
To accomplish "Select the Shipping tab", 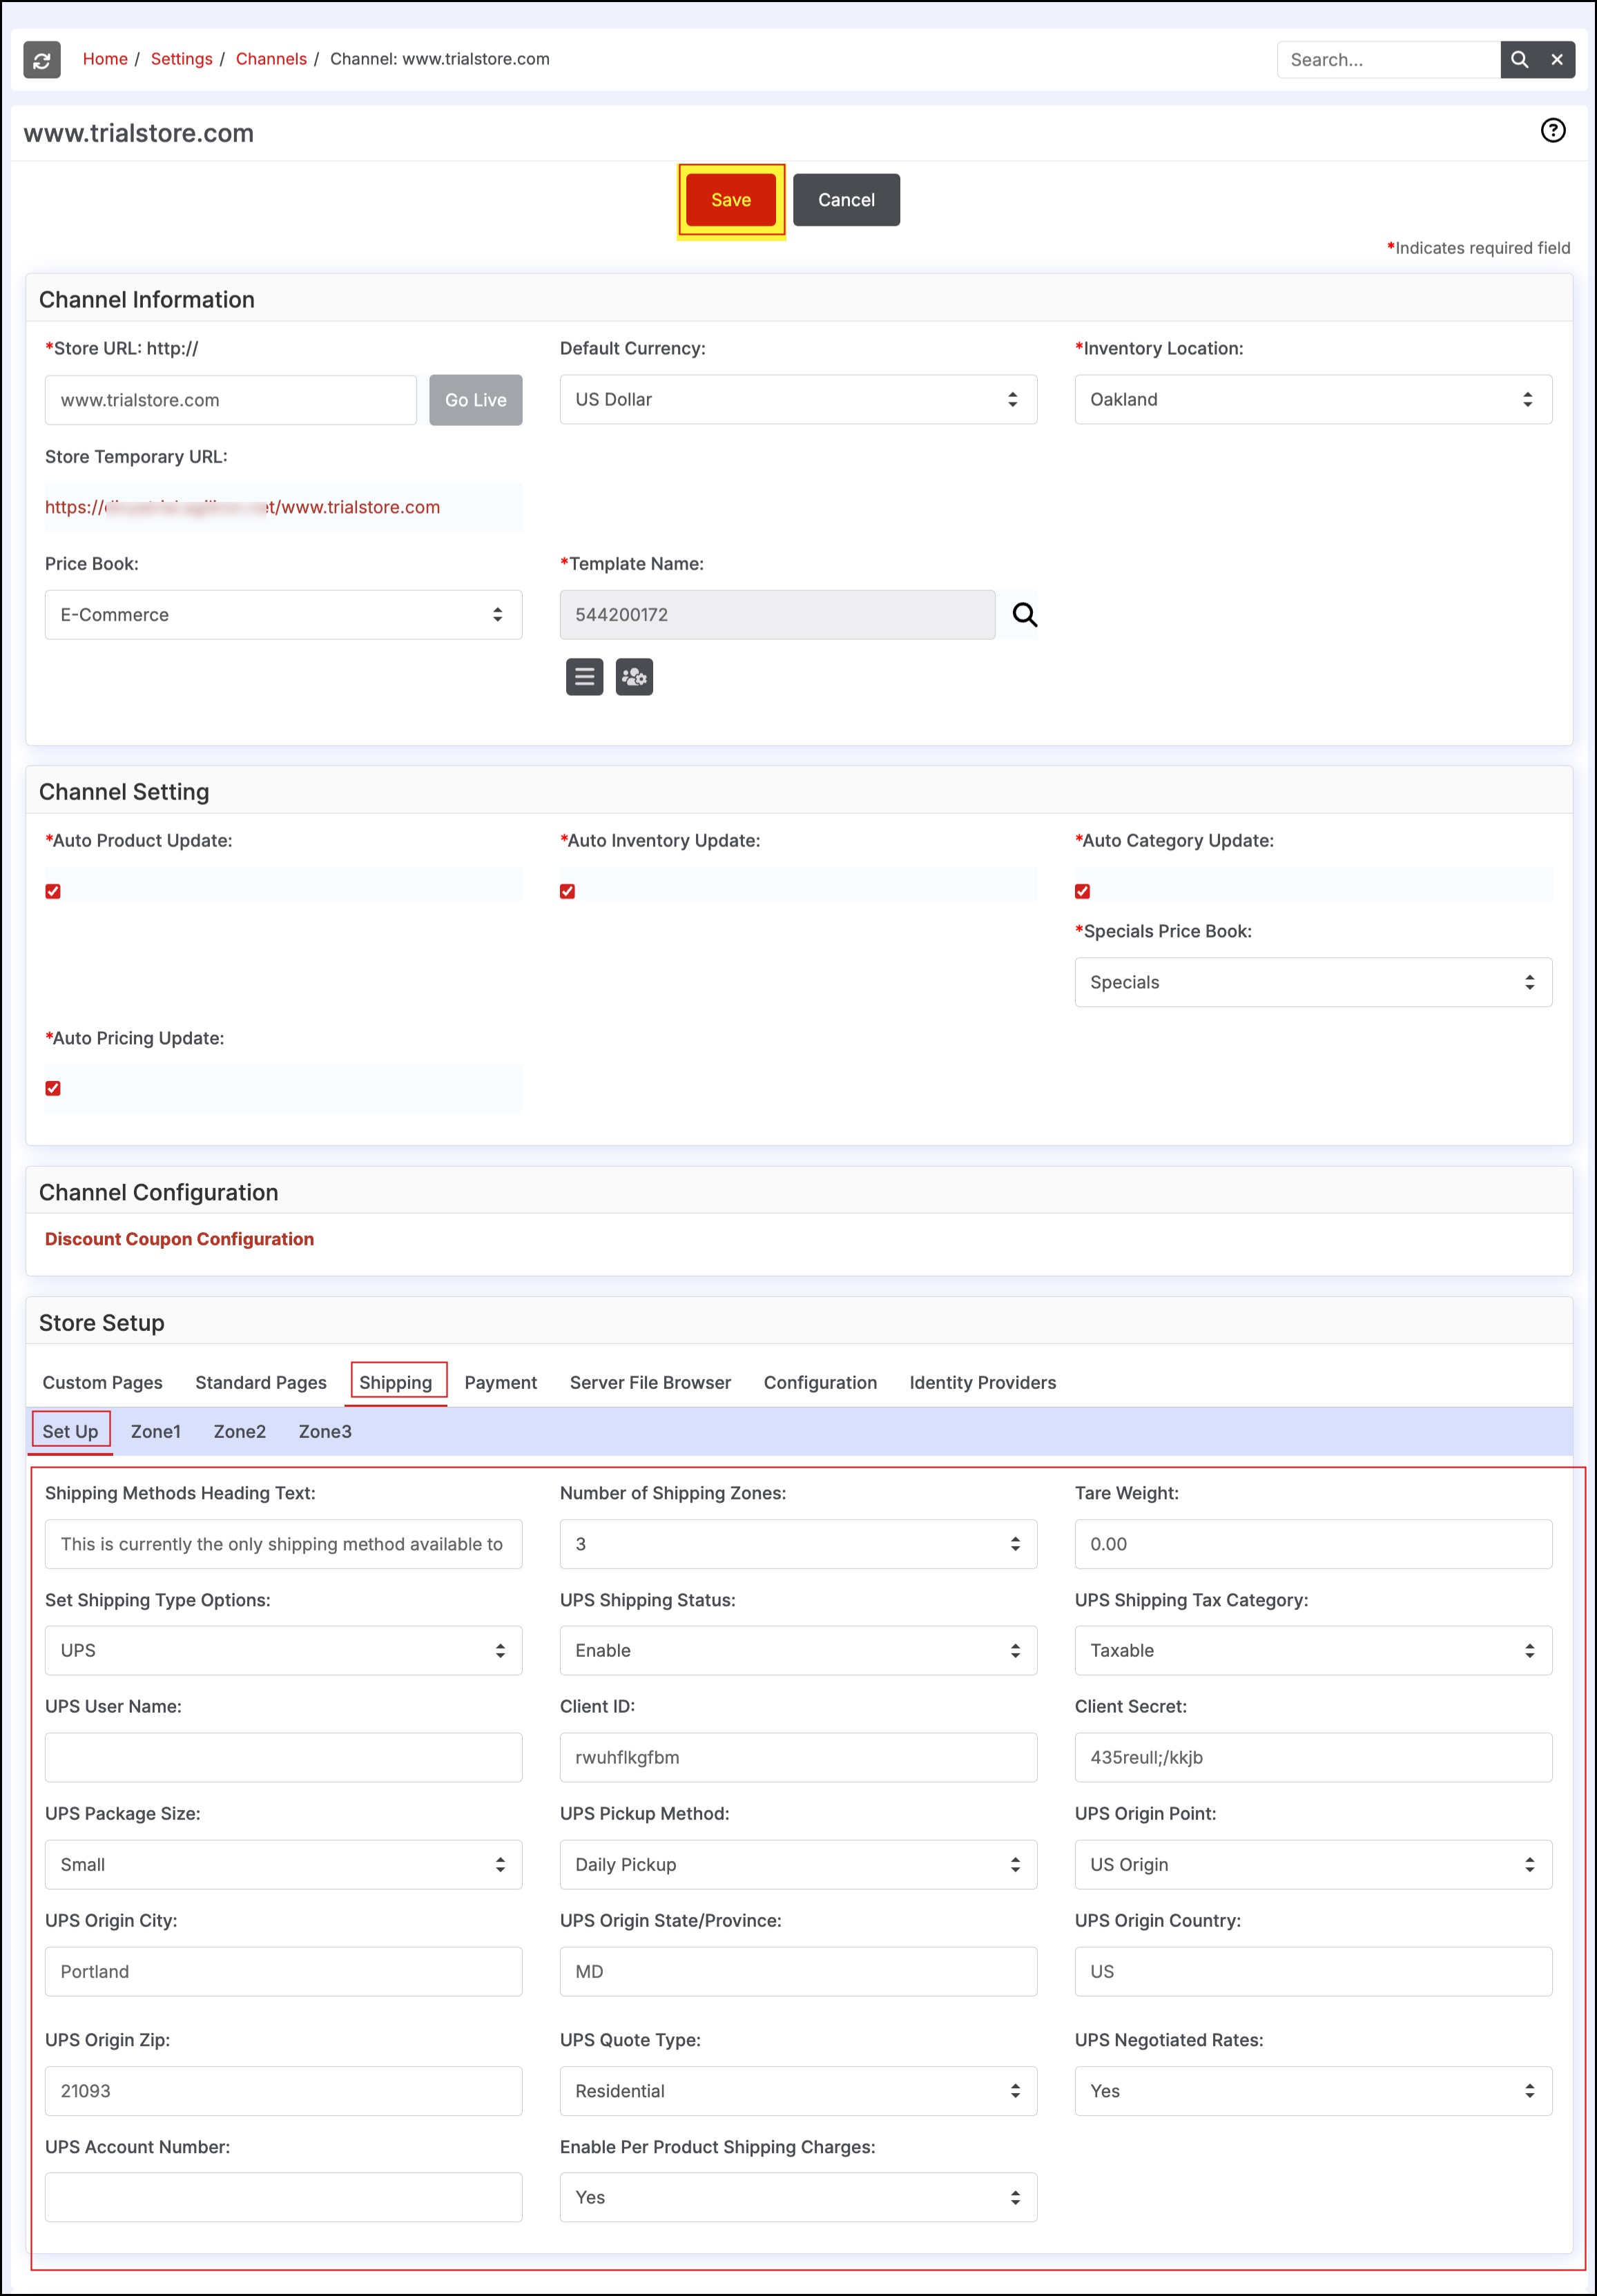I will coord(396,1382).
